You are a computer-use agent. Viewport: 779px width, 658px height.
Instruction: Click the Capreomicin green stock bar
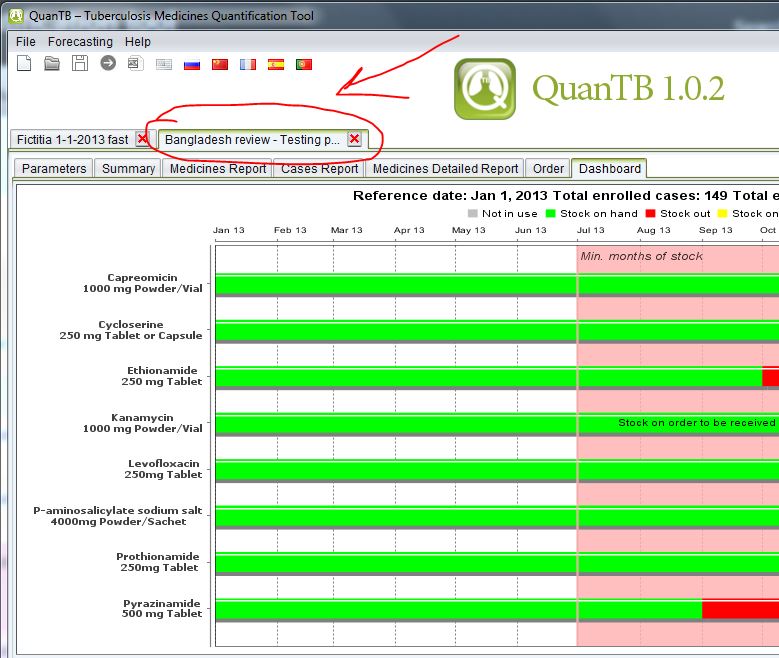pyautogui.click(x=497, y=285)
